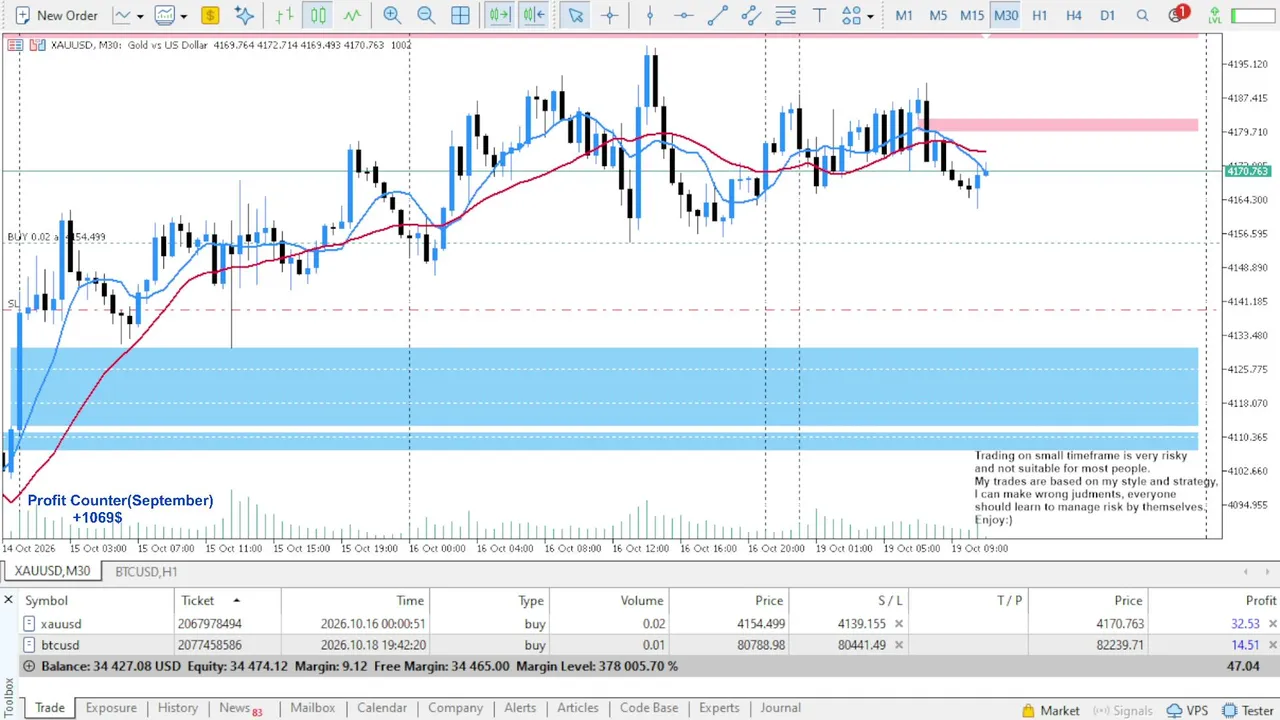Open account profile with notification badge
Image resolution: width=1280 pixels, height=720 pixels.
[x=1177, y=15]
